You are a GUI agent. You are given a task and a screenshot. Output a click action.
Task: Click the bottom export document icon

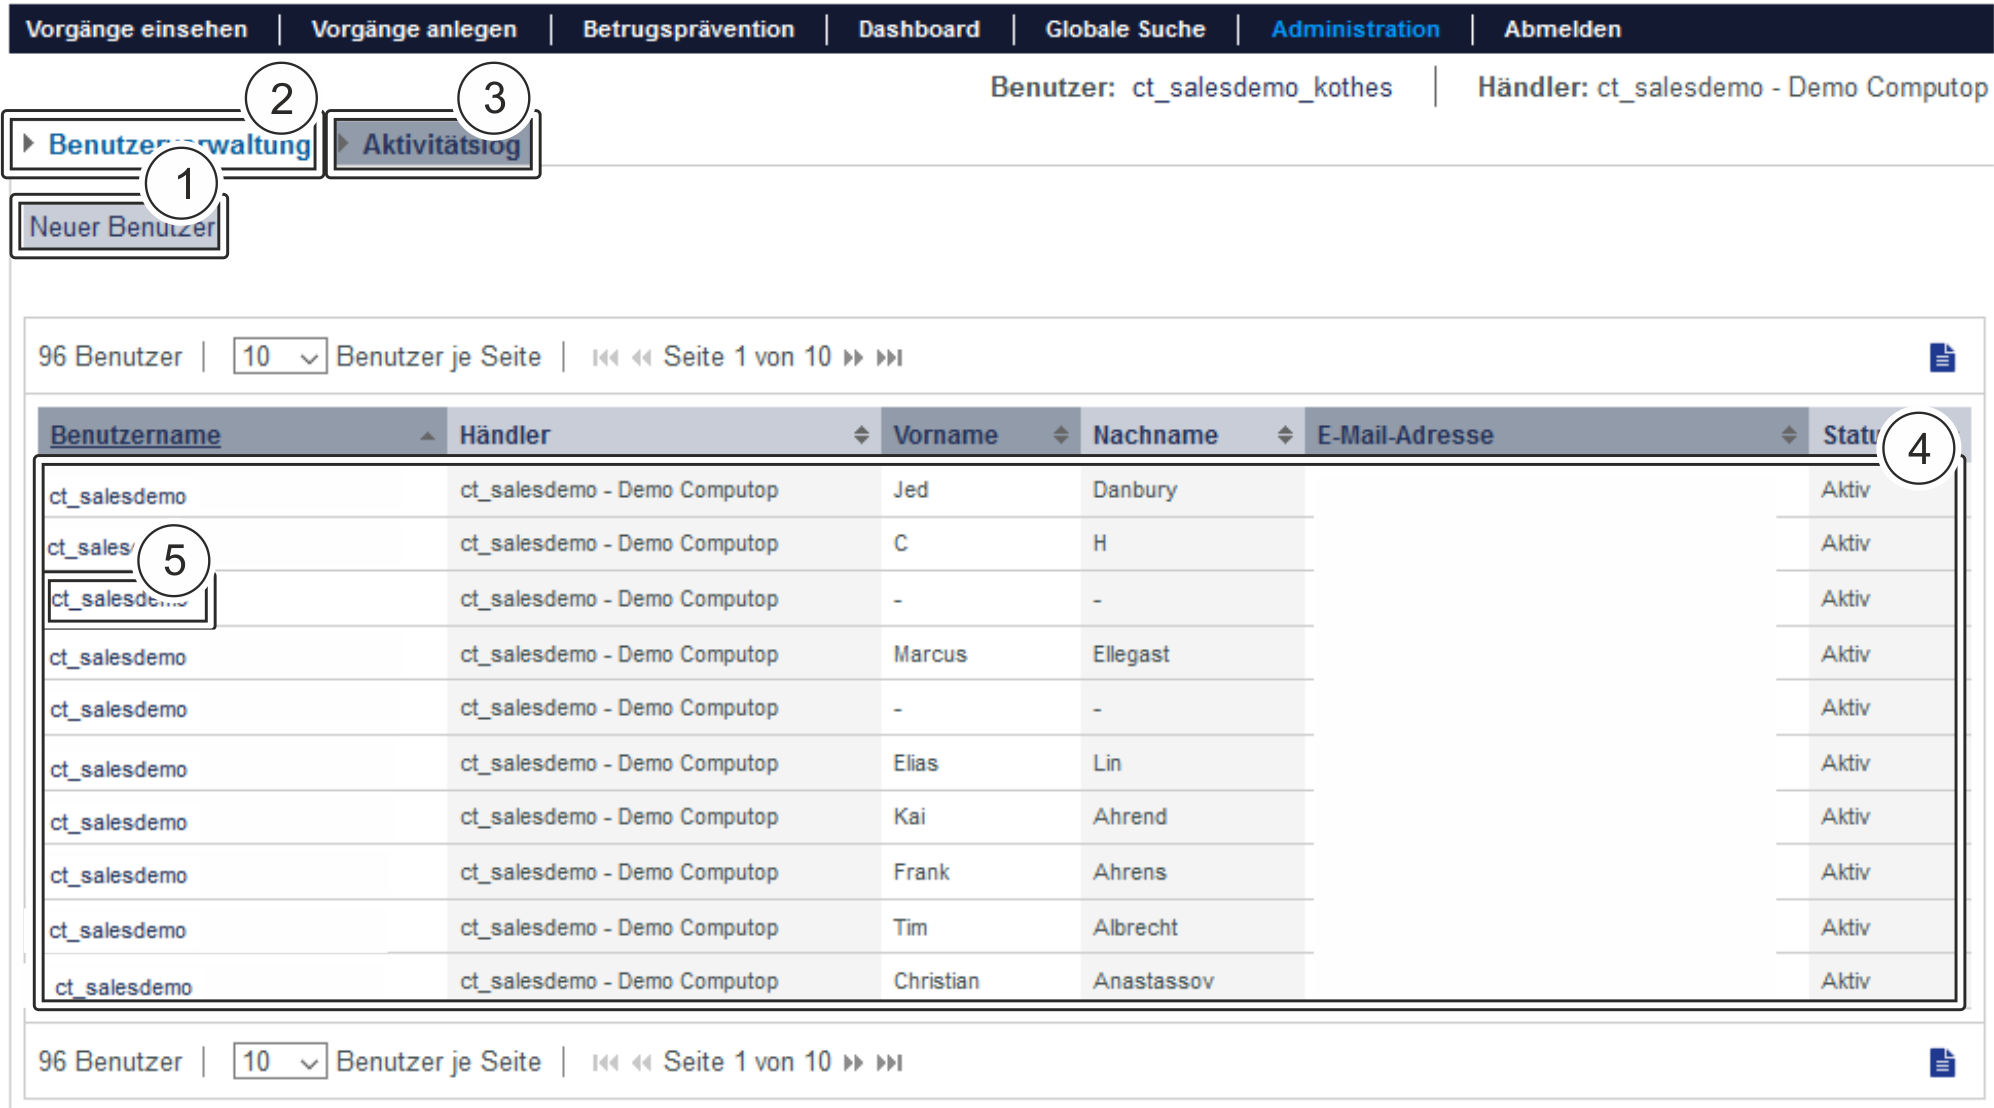click(x=1941, y=1062)
